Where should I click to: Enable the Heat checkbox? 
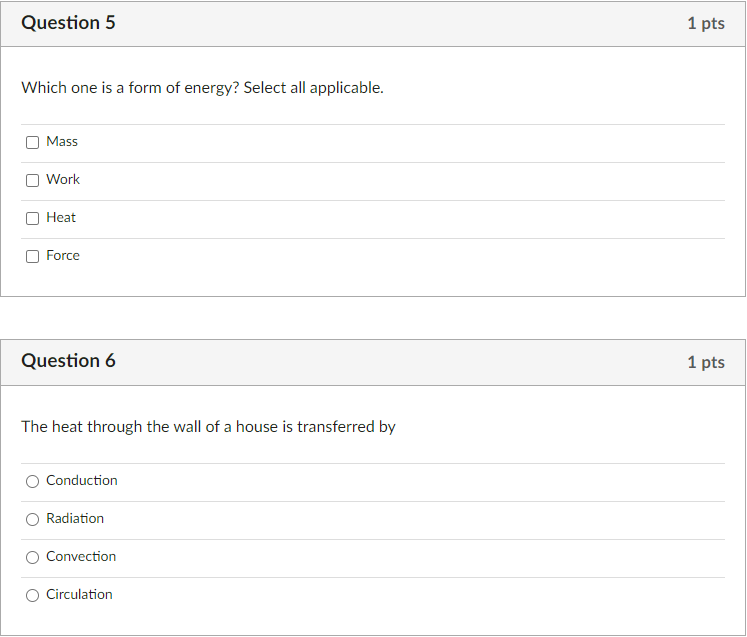pos(32,219)
